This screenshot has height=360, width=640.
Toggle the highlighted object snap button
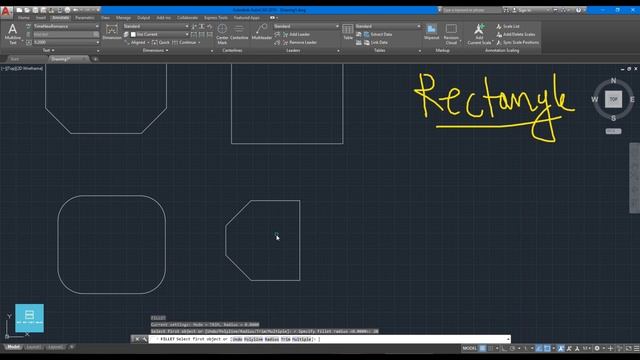[x=547, y=348]
